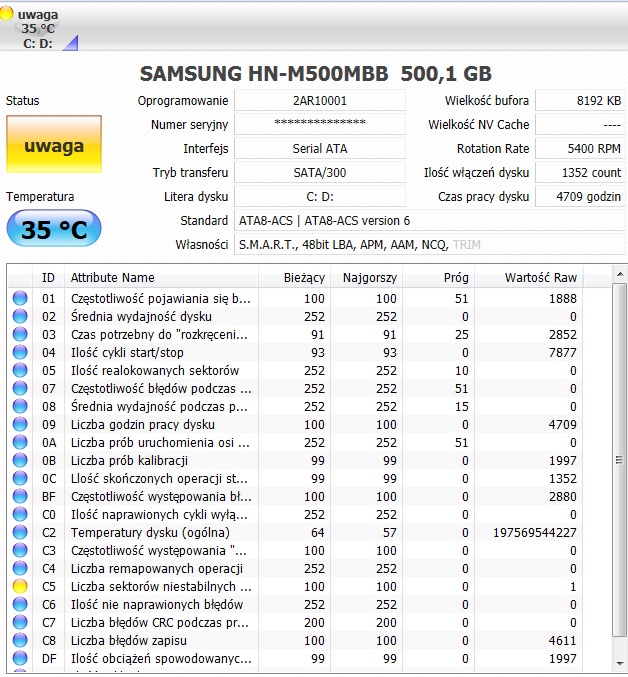This screenshot has width=628, height=677.
Task: Click the empty NV Cache size field
Action: [x=580, y=124]
